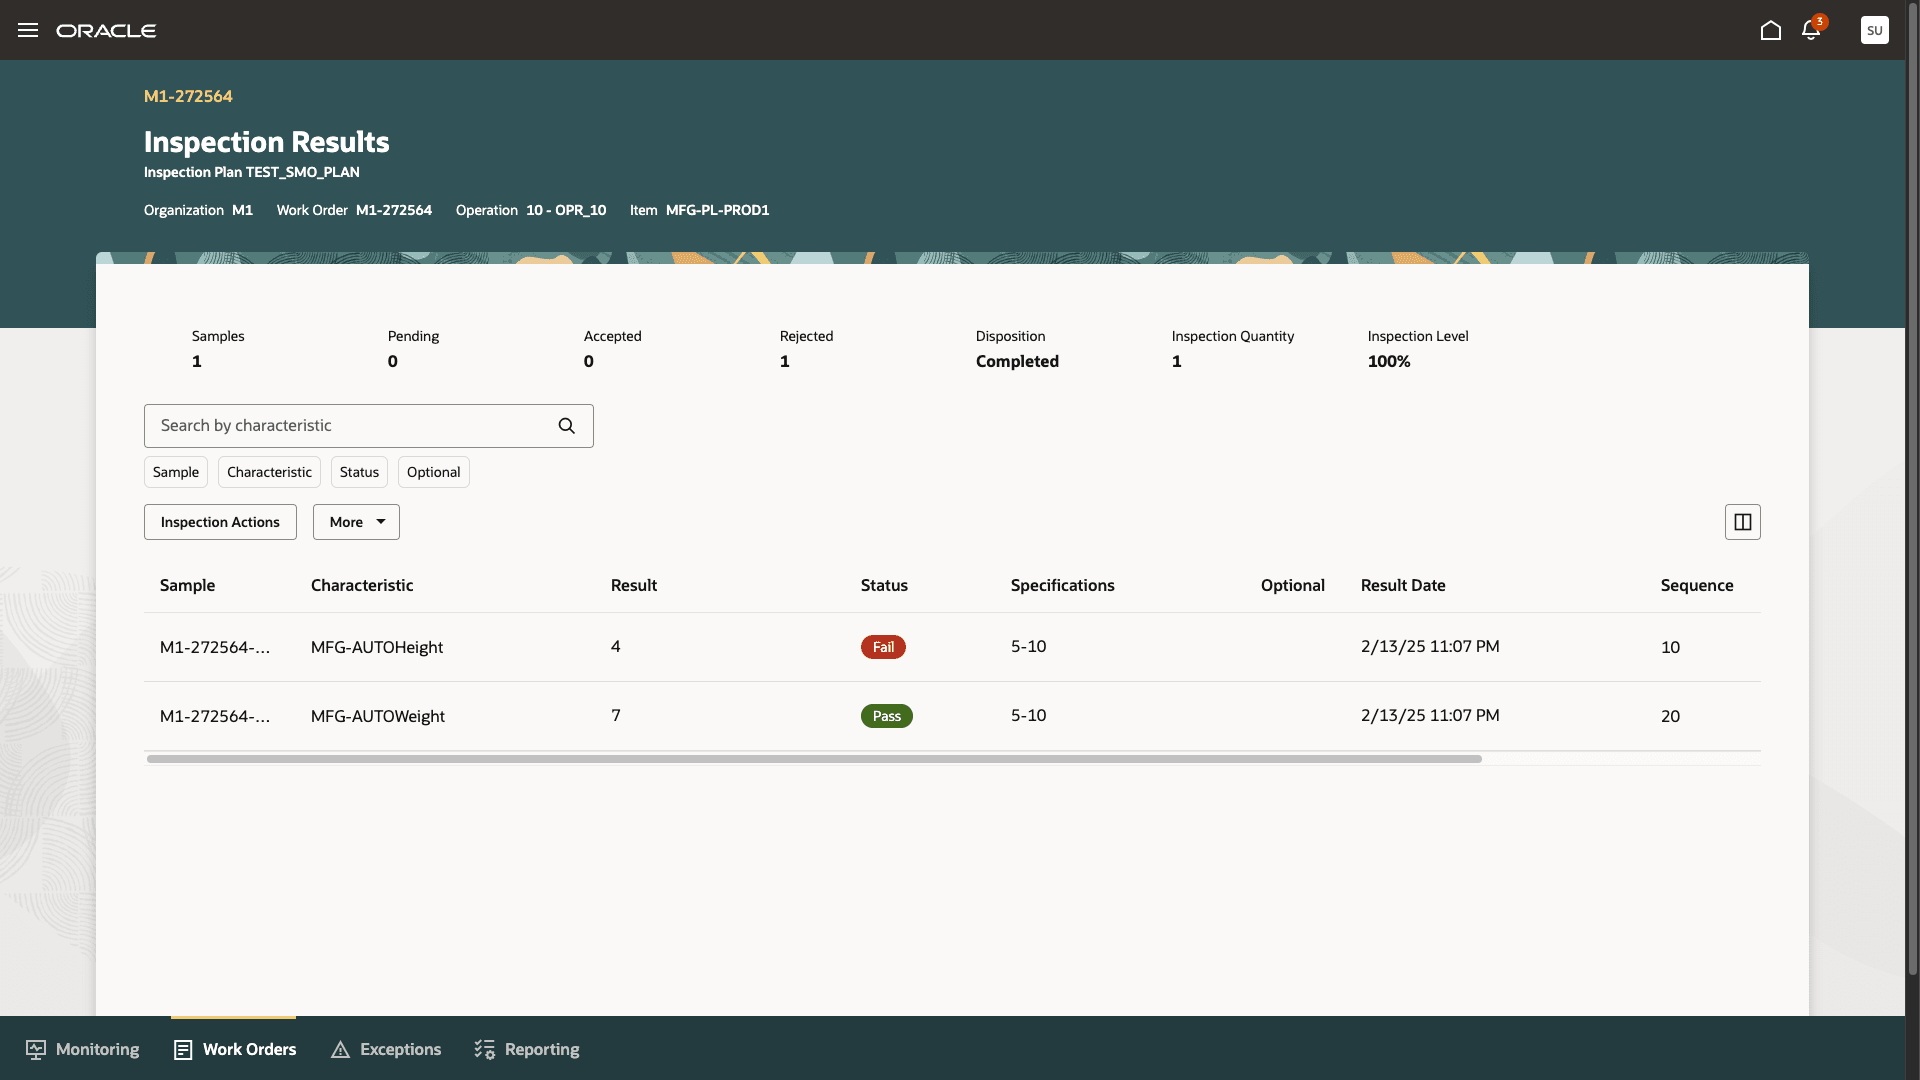Click the horizontal table scrollbar
This screenshot has height=1080, width=1920.
pos(814,759)
